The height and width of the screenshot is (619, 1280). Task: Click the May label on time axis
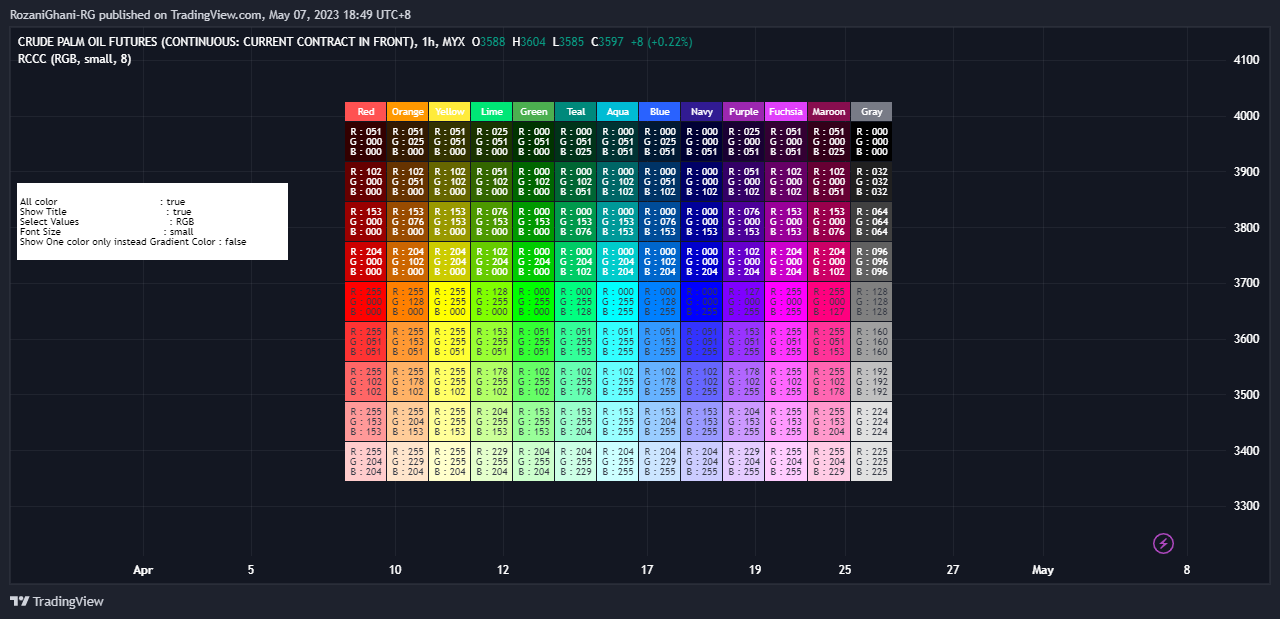(1043, 570)
